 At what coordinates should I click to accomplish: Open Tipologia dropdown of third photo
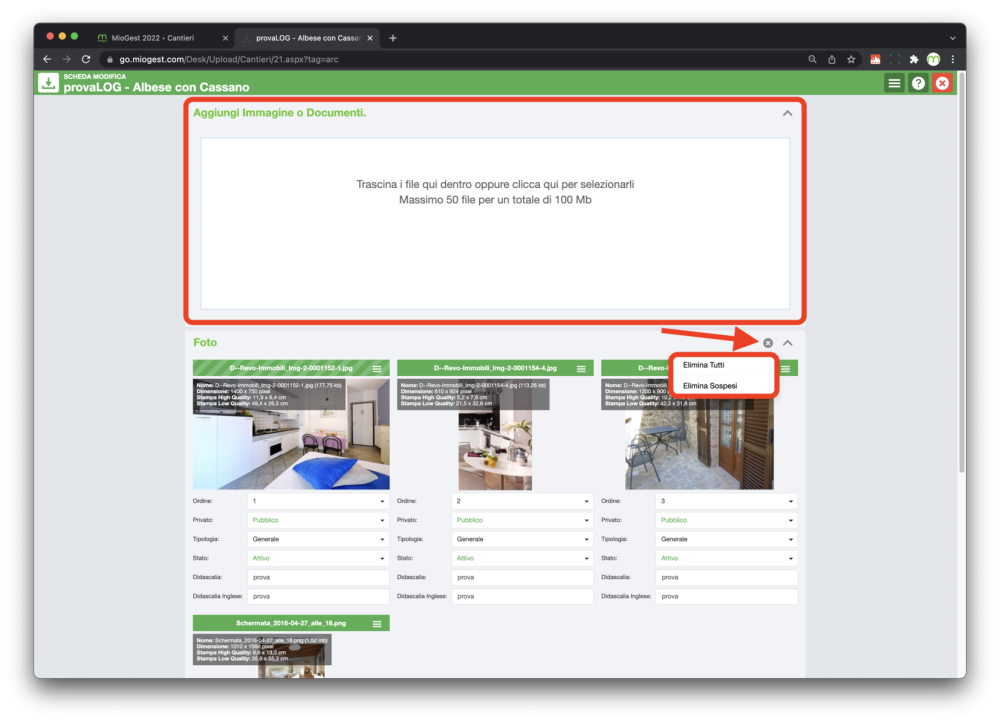click(726, 539)
